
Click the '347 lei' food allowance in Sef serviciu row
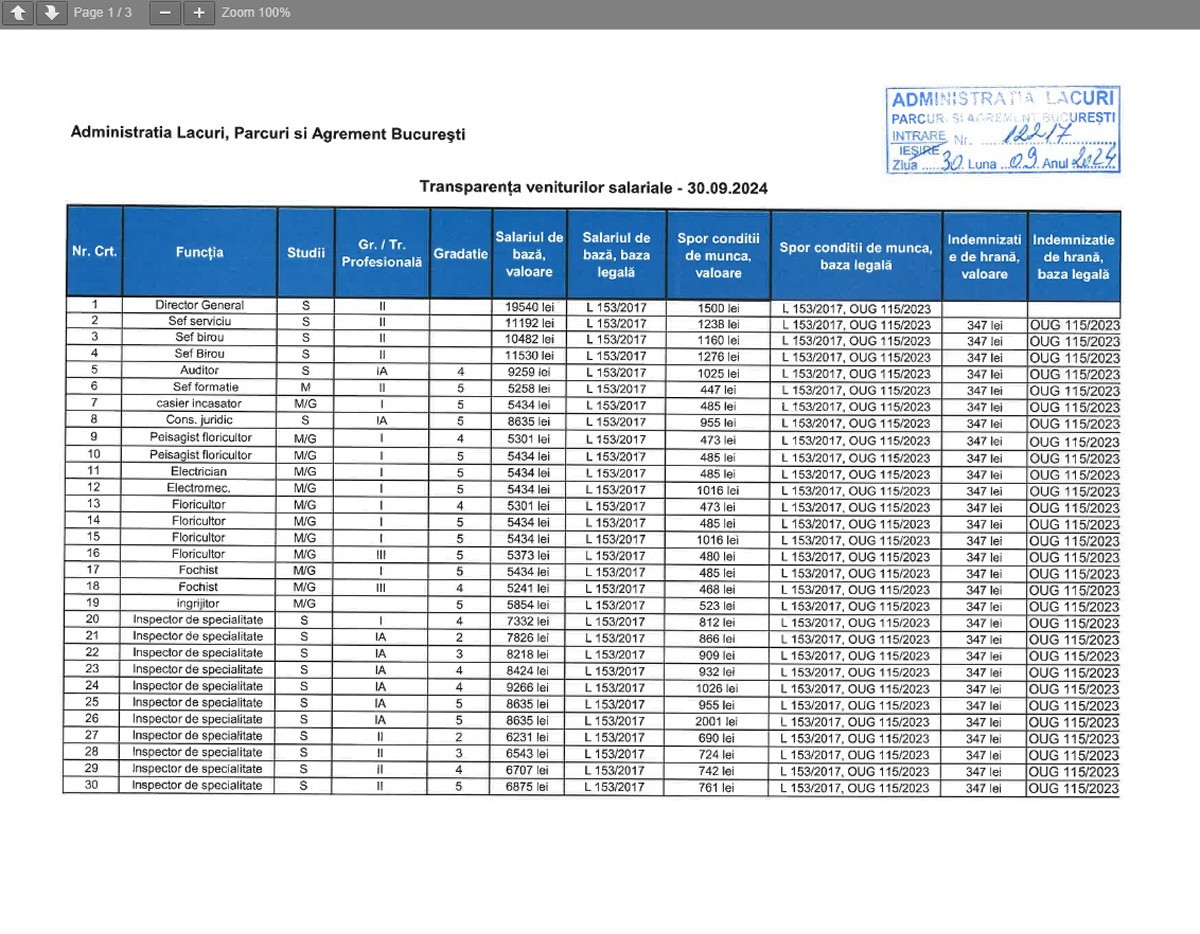(x=984, y=325)
